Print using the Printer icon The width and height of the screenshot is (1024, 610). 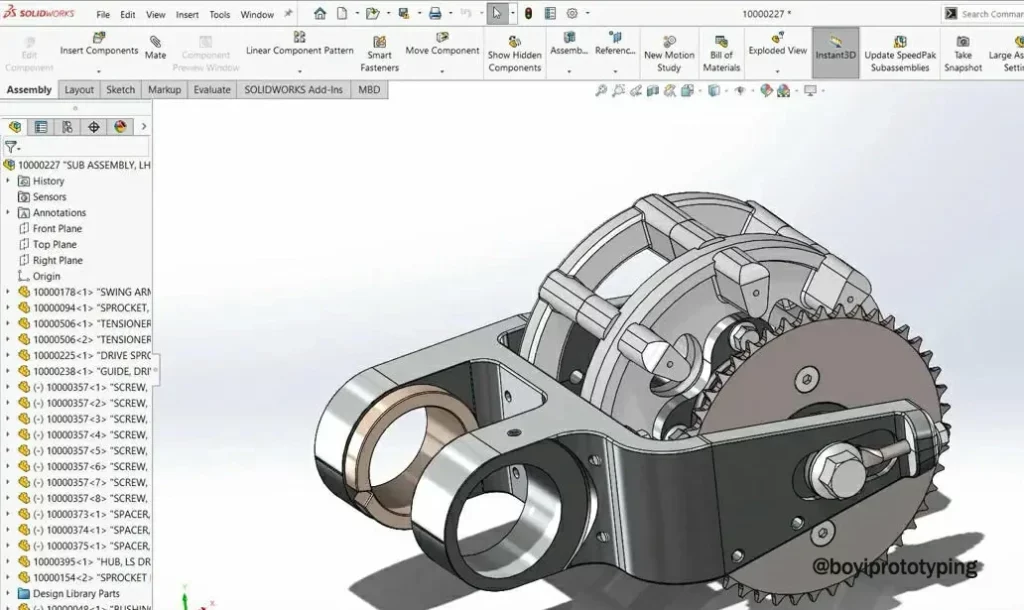click(435, 14)
